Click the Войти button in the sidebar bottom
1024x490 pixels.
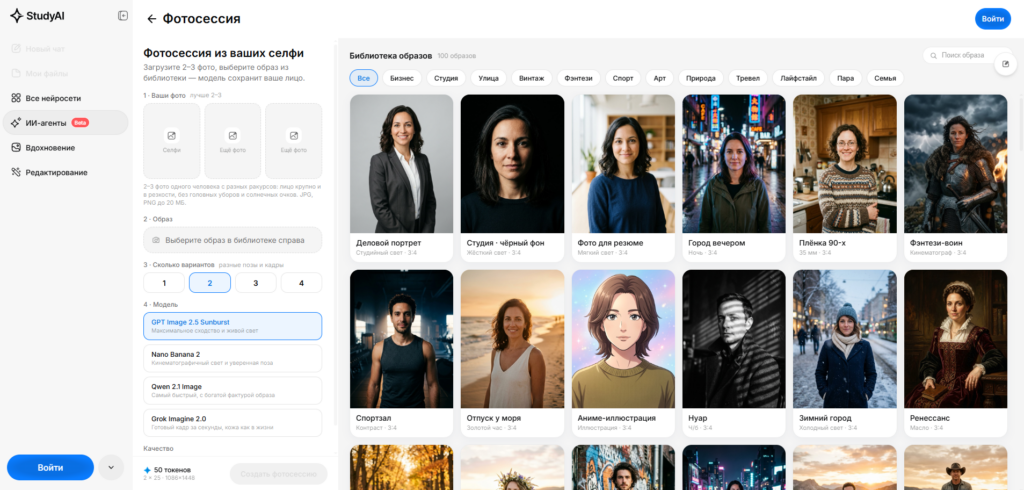[50, 468]
